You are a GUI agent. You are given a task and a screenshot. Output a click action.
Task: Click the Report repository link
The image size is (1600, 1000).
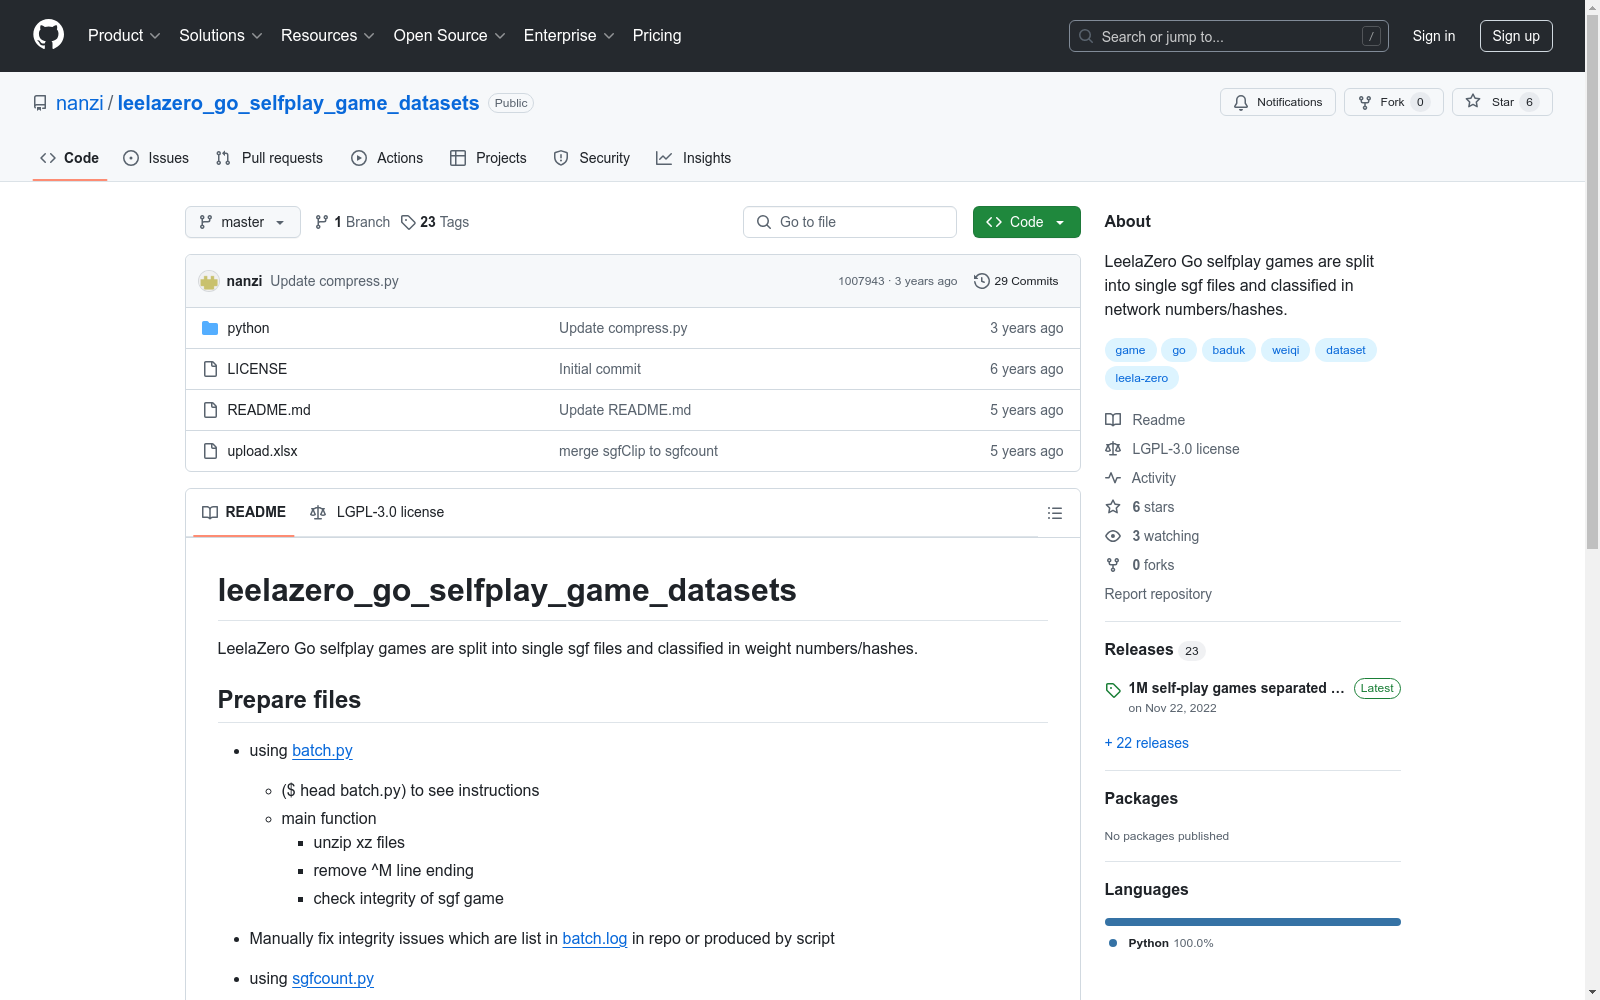pos(1158,594)
